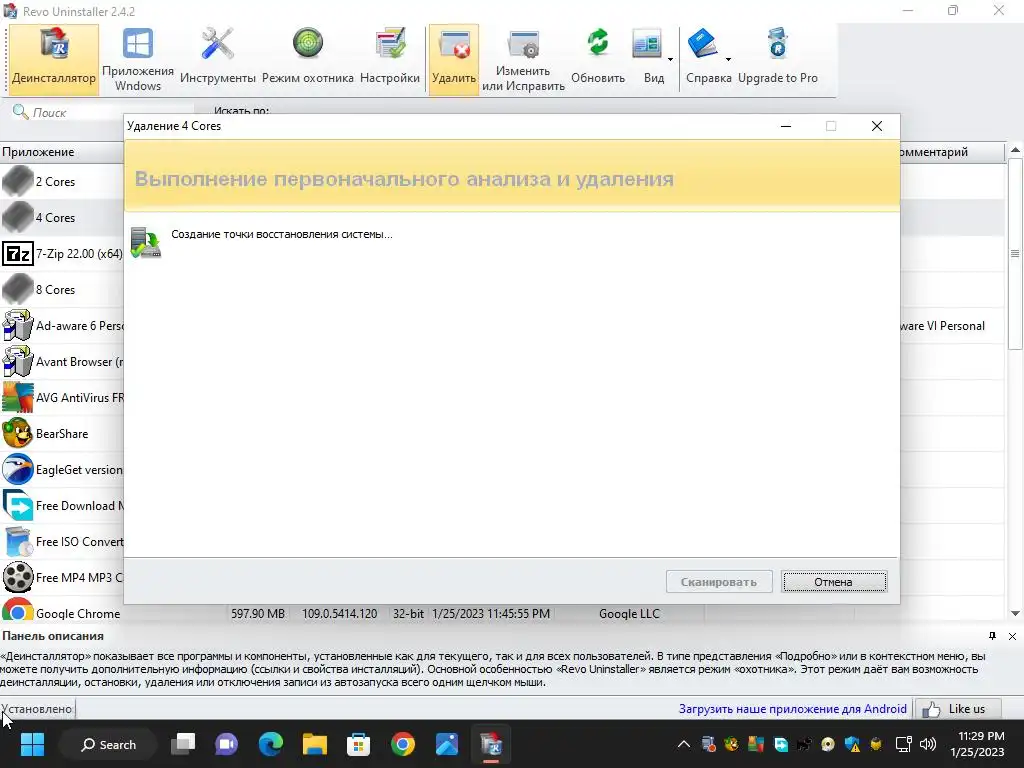Open Chrome from the taskbar
Image resolution: width=1024 pixels, height=768 pixels.
(x=402, y=744)
